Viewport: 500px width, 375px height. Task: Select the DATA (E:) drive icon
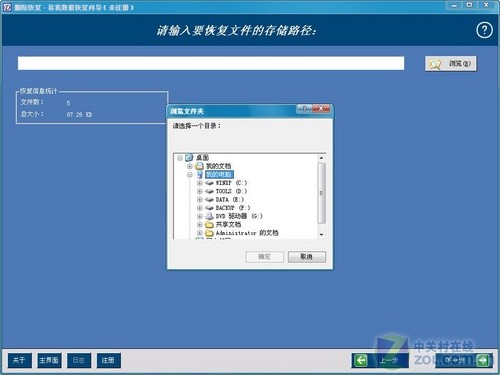coord(209,199)
